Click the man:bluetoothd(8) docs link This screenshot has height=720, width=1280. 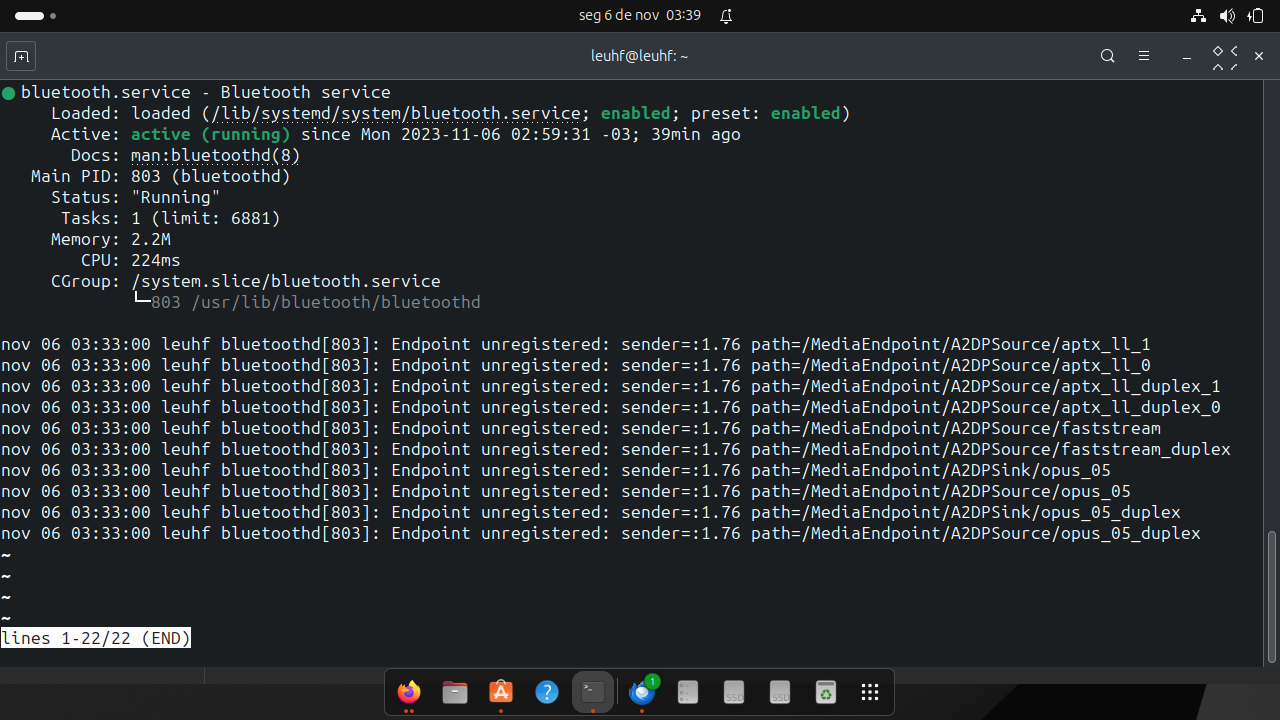(x=216, y=155)
